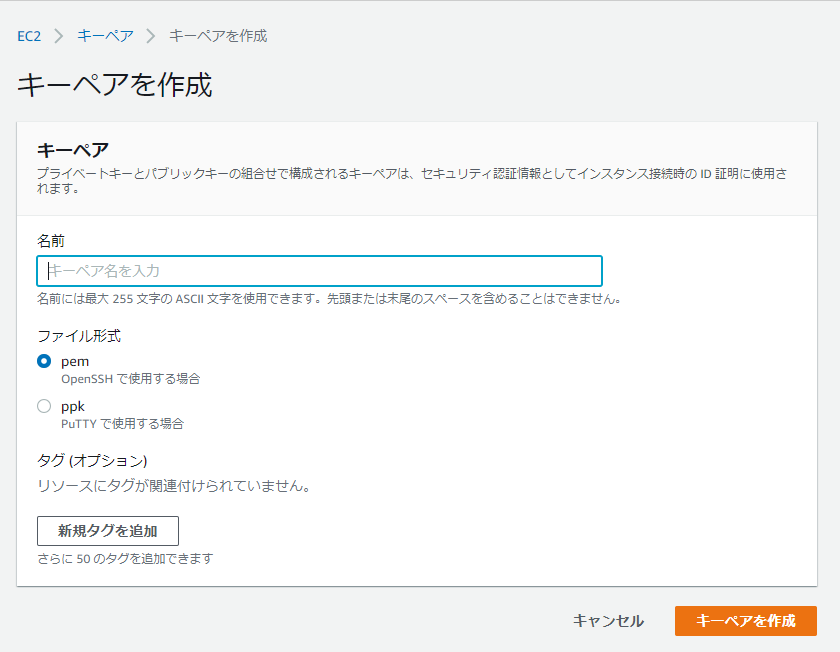The height and width of the screenshot is (652, 840).
Task: Click キャンセル to cancel key pair creation
Action: click(x=607, y=620)
